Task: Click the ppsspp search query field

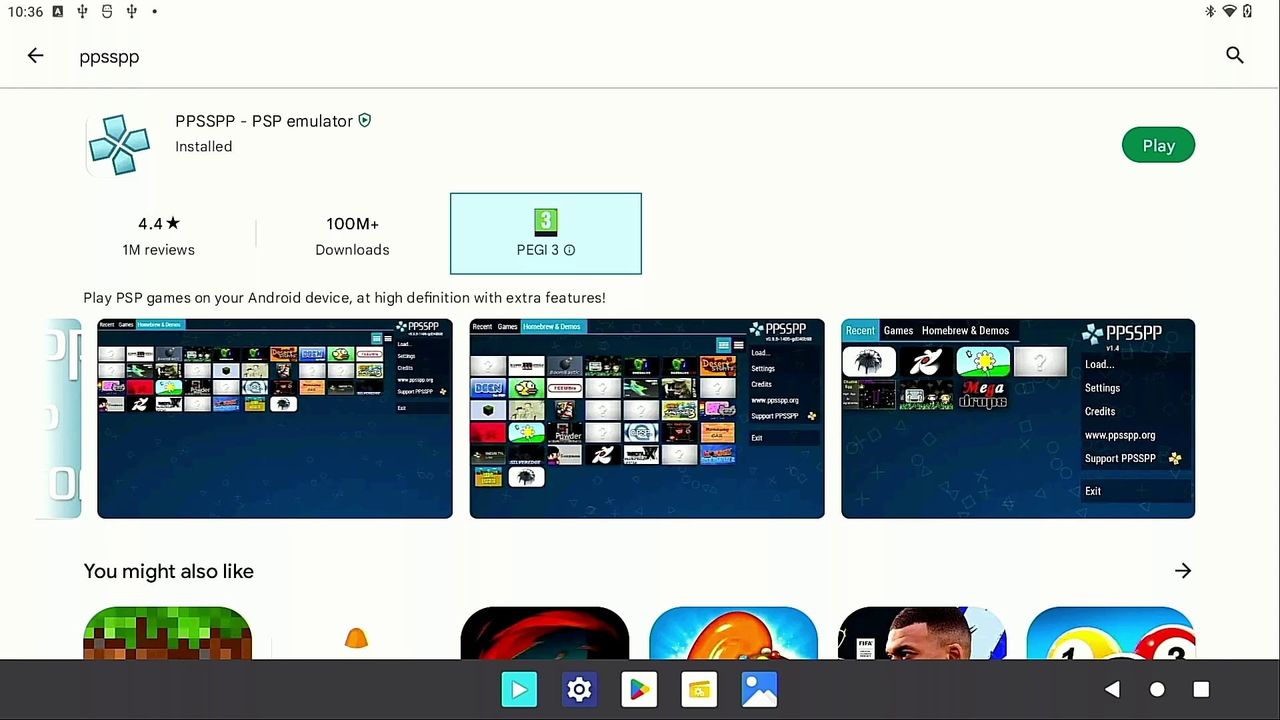Action: (109, 57)
